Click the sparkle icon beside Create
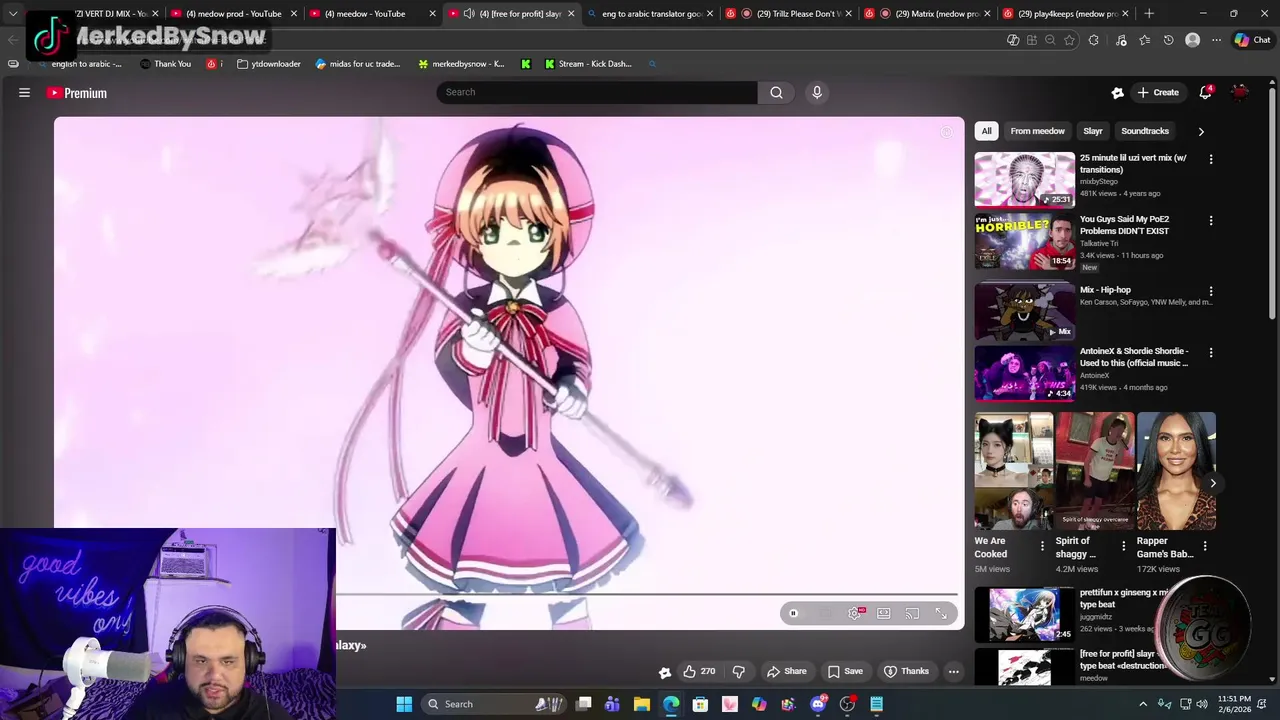The height and width of the screenshot is (720, 1280). [x=1117, y=92]
